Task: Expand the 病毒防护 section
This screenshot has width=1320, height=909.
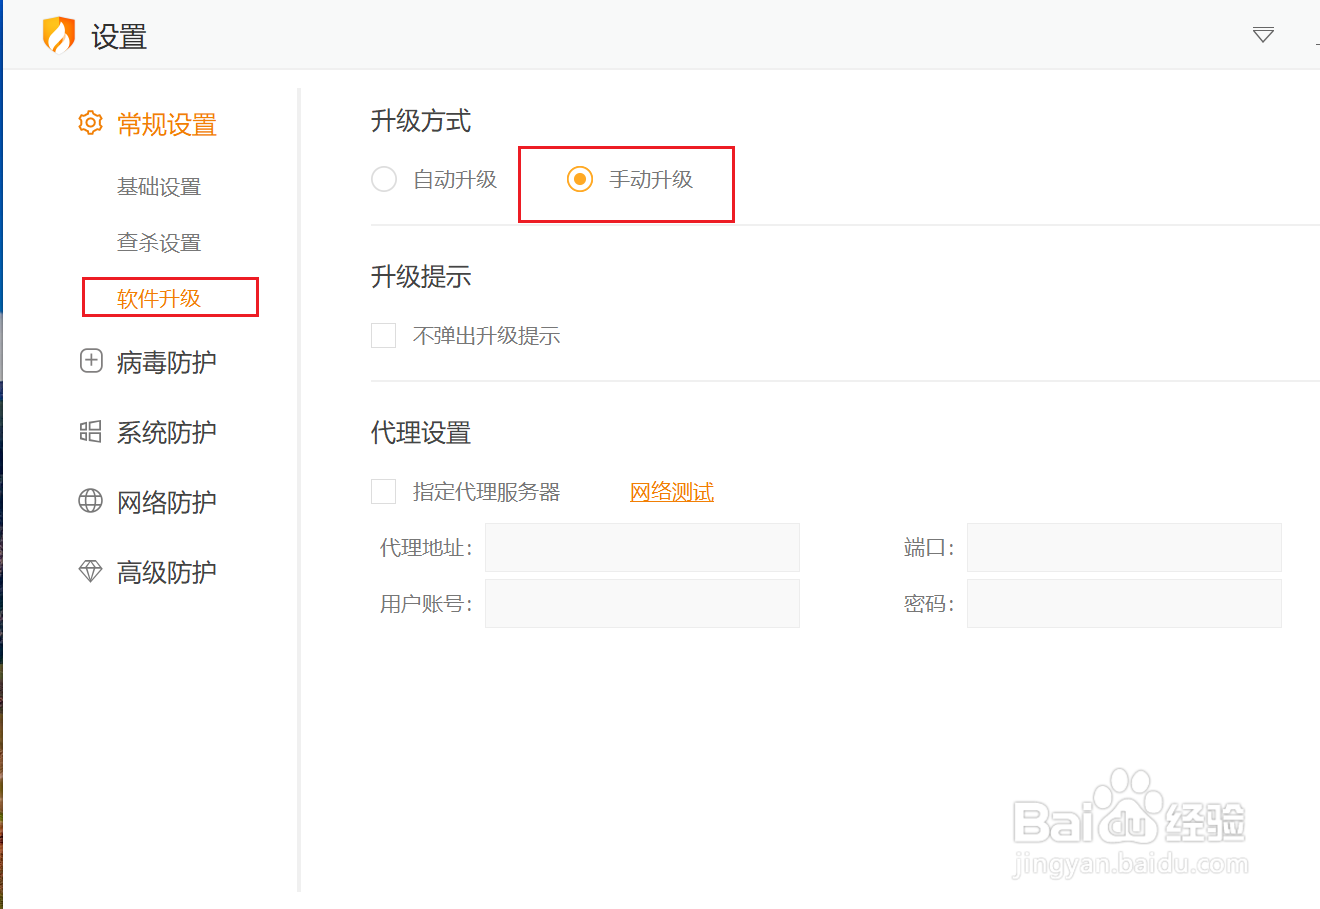Action: [166, 362]
